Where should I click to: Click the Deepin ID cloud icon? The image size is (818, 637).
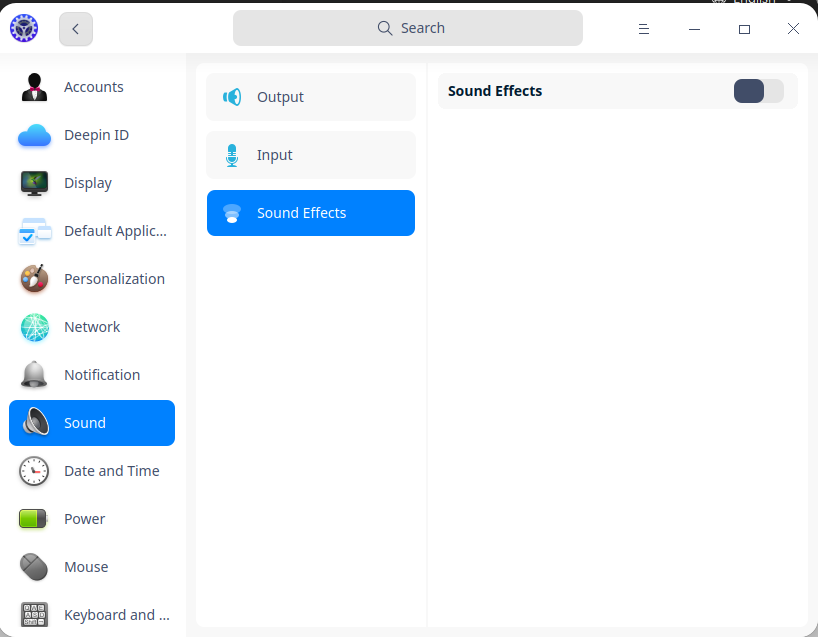click(34, 135)
